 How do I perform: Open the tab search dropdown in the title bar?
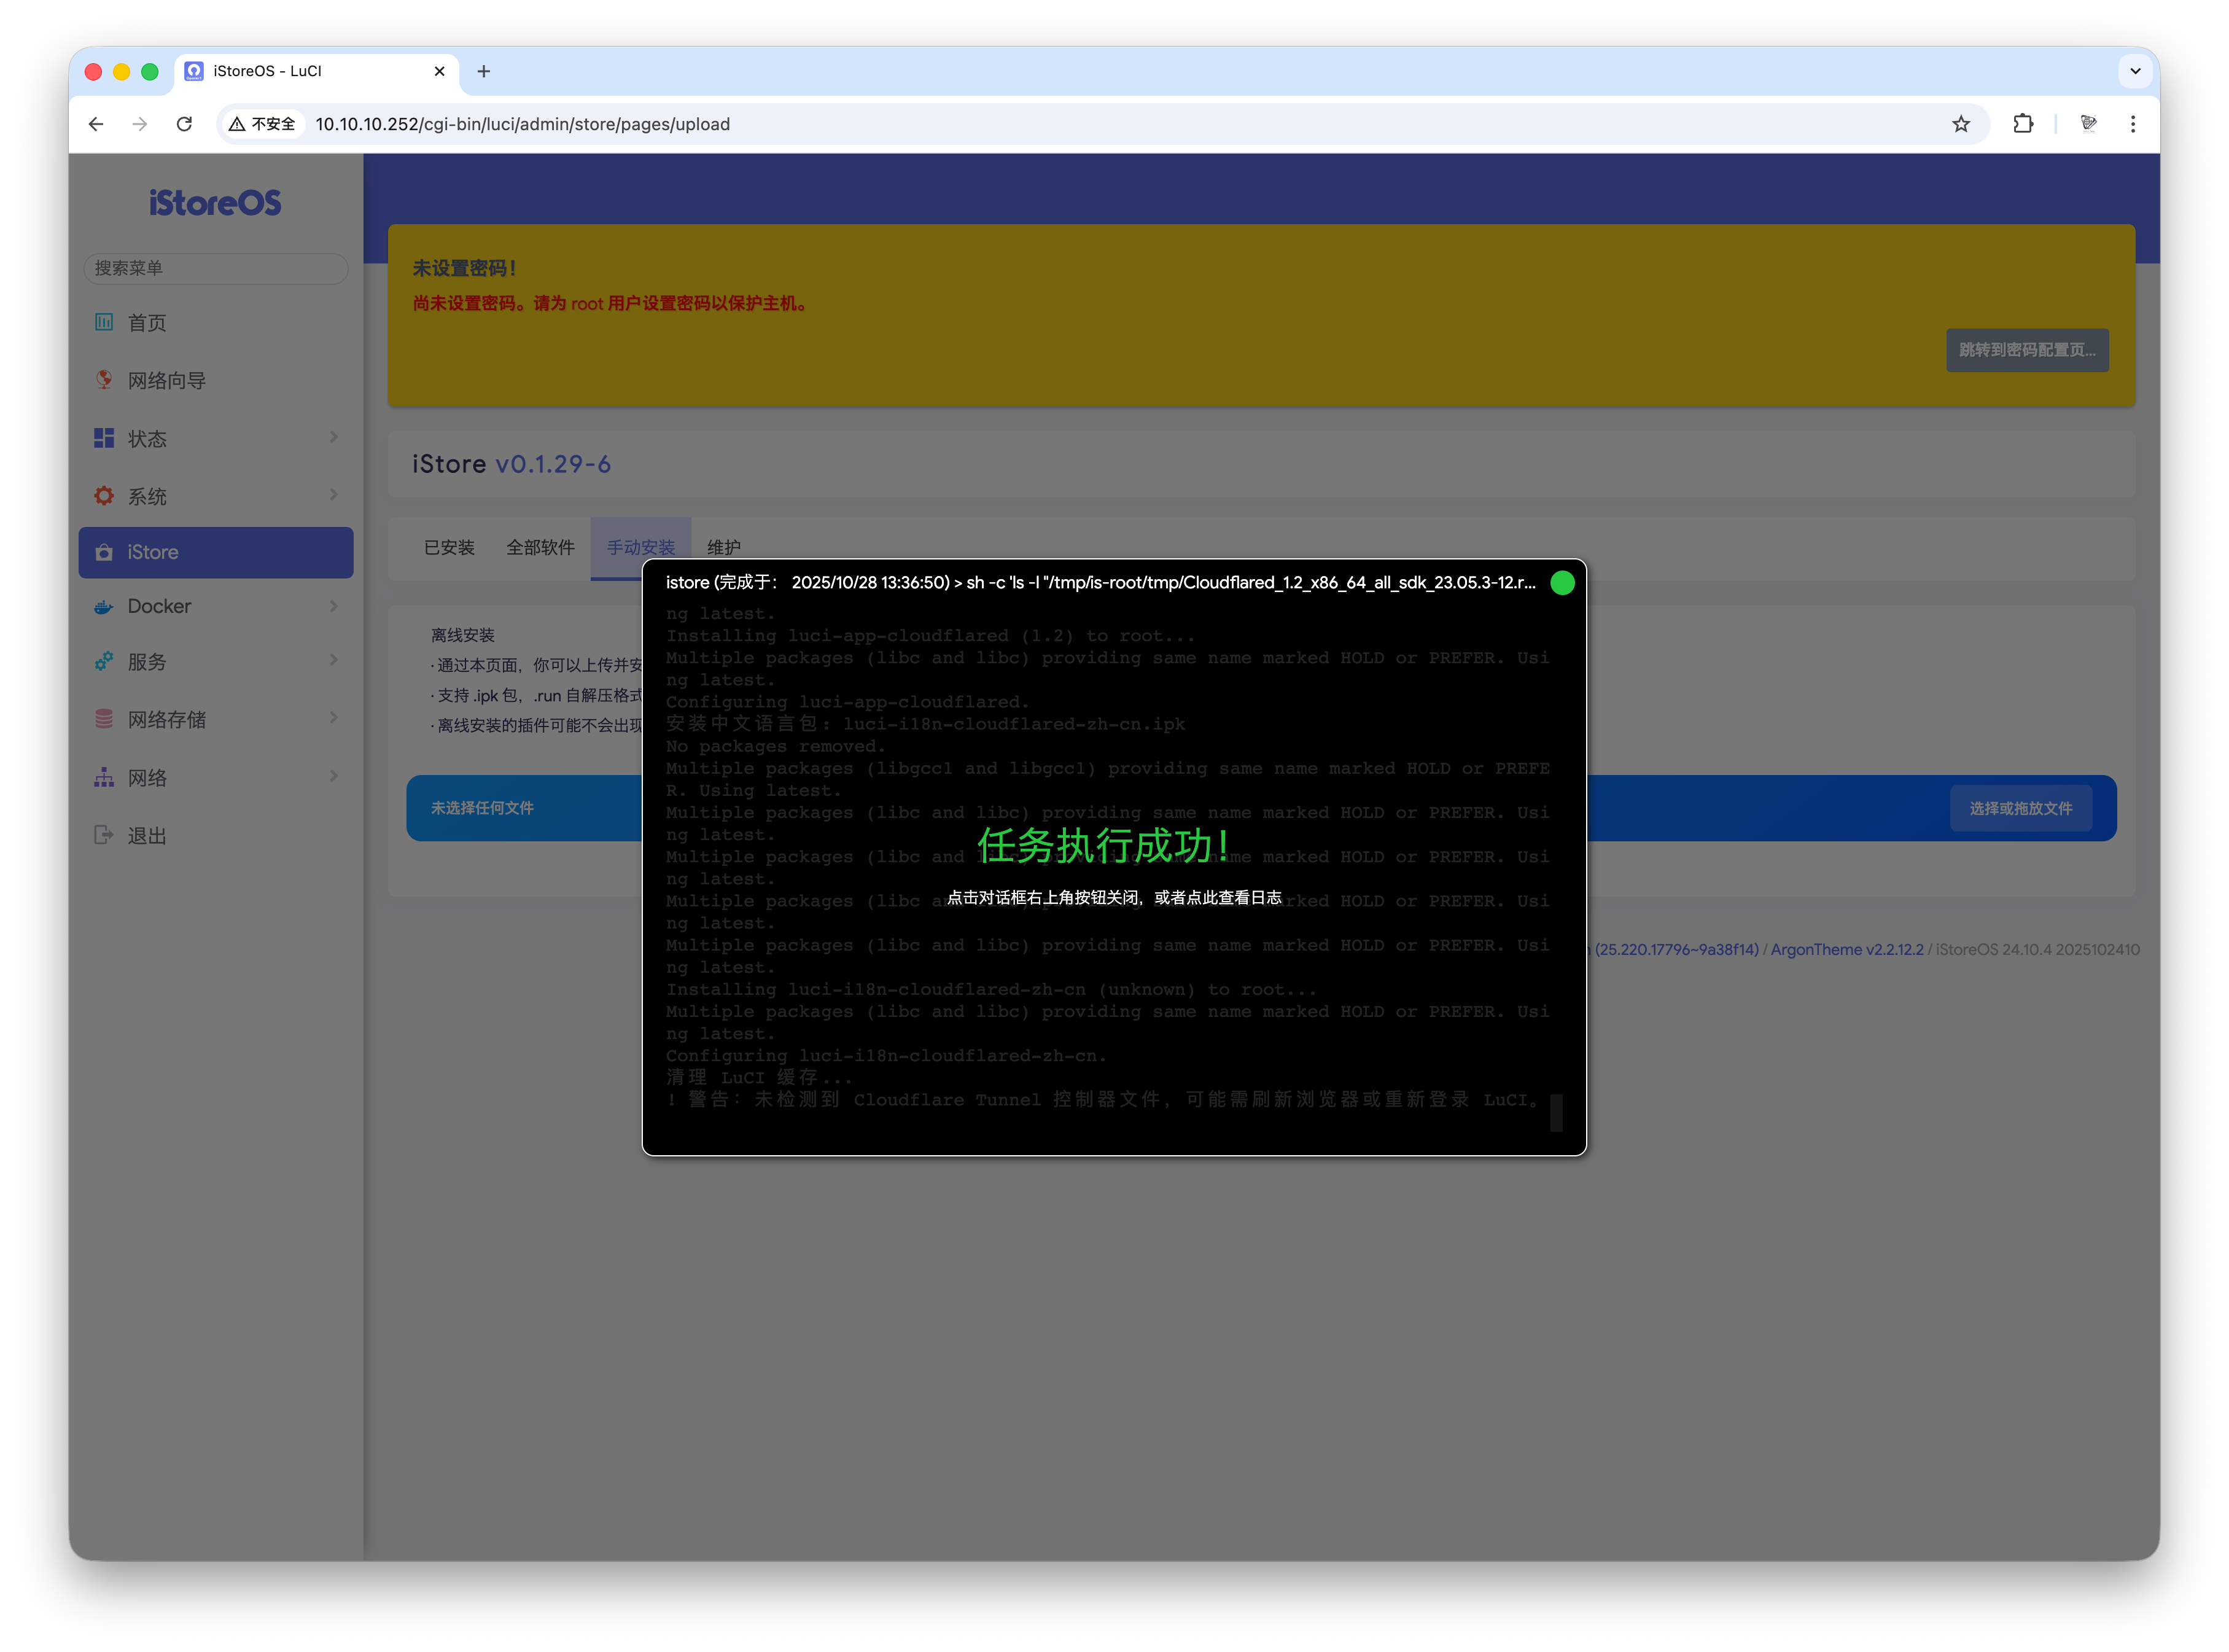pyautogui.click(x=2135, y=71)
